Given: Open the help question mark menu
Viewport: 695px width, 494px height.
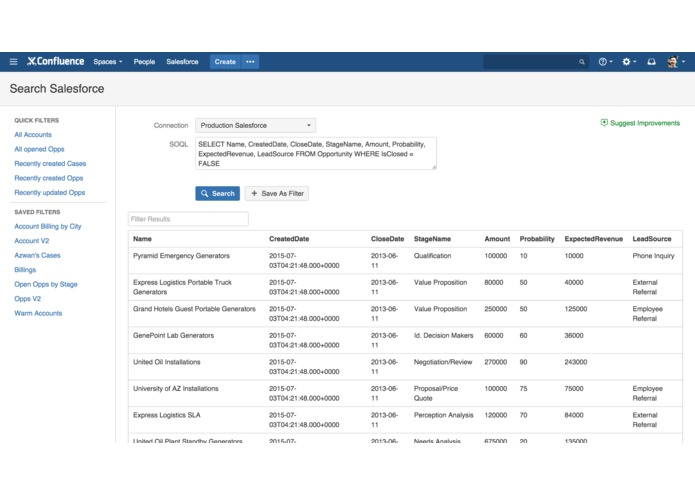Looking at the screenshot, I should click(x=605, y=62).
